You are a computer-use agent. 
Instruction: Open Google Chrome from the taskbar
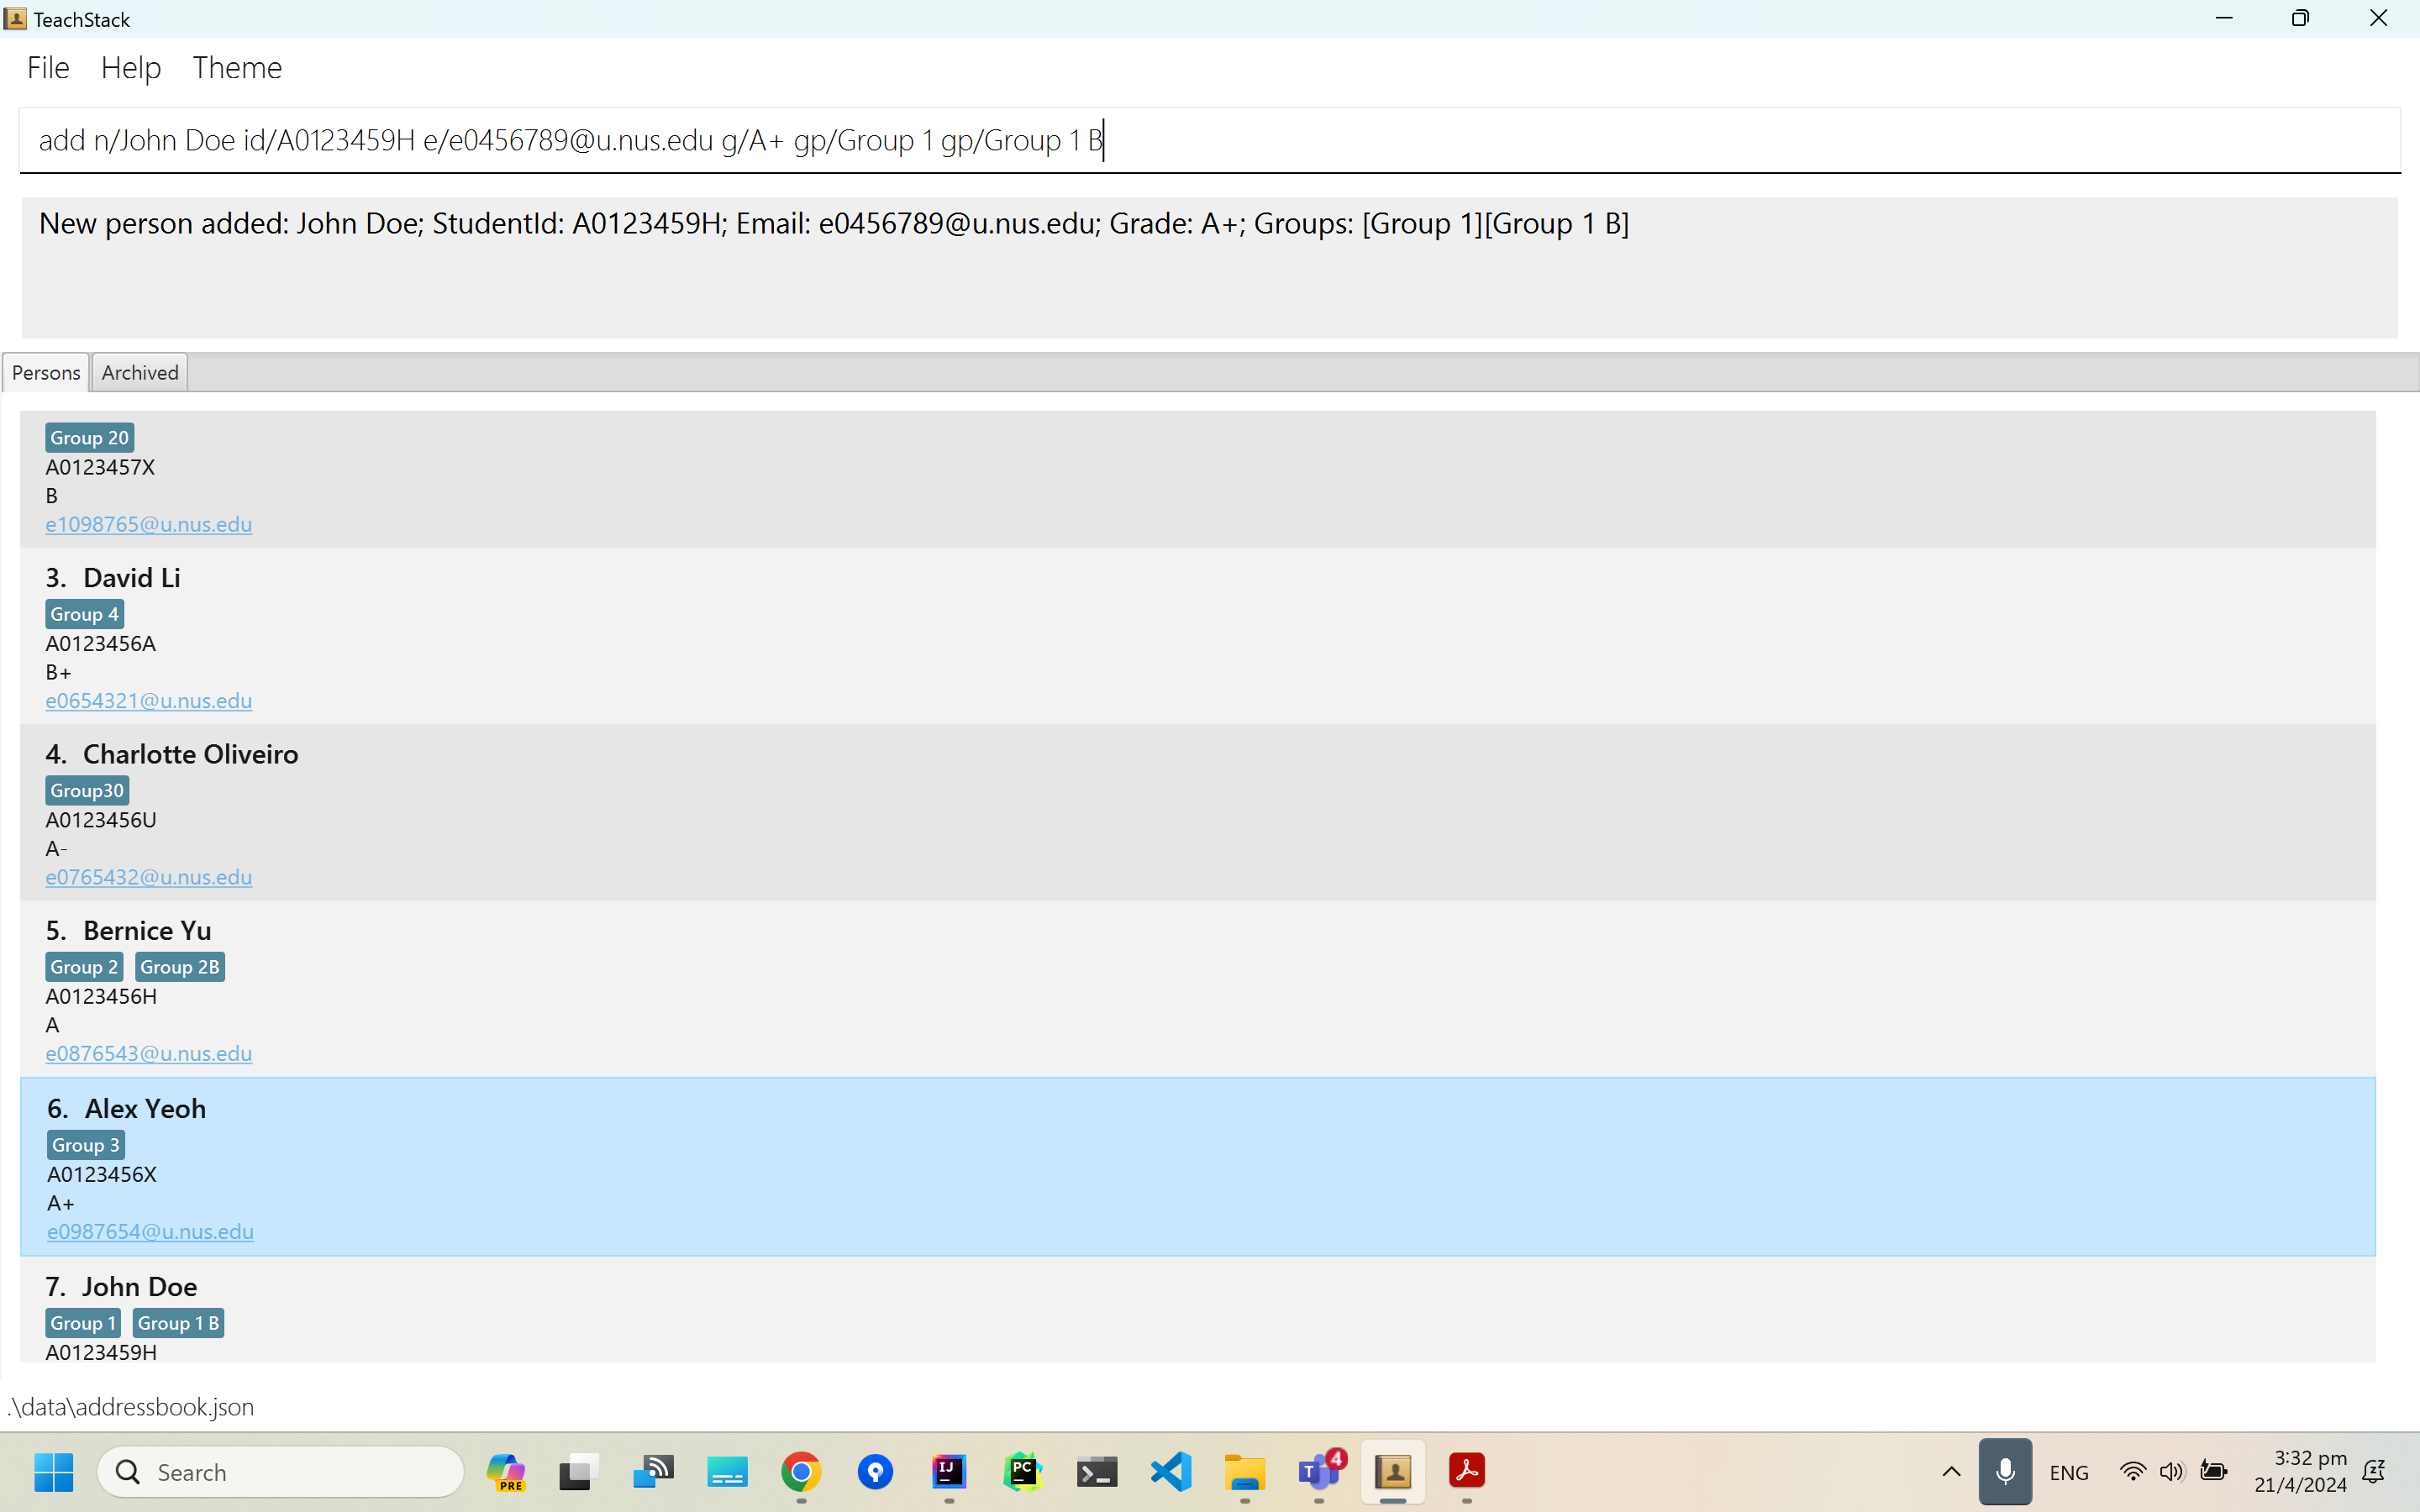pyautogui.click(x=801, y=1471)
